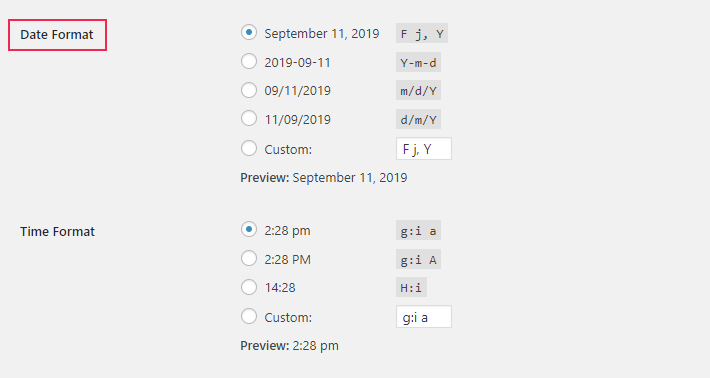The width and height of the screenshot is (710, 378).
Task: Click the custom date format text field
Action: click(424, 148)
